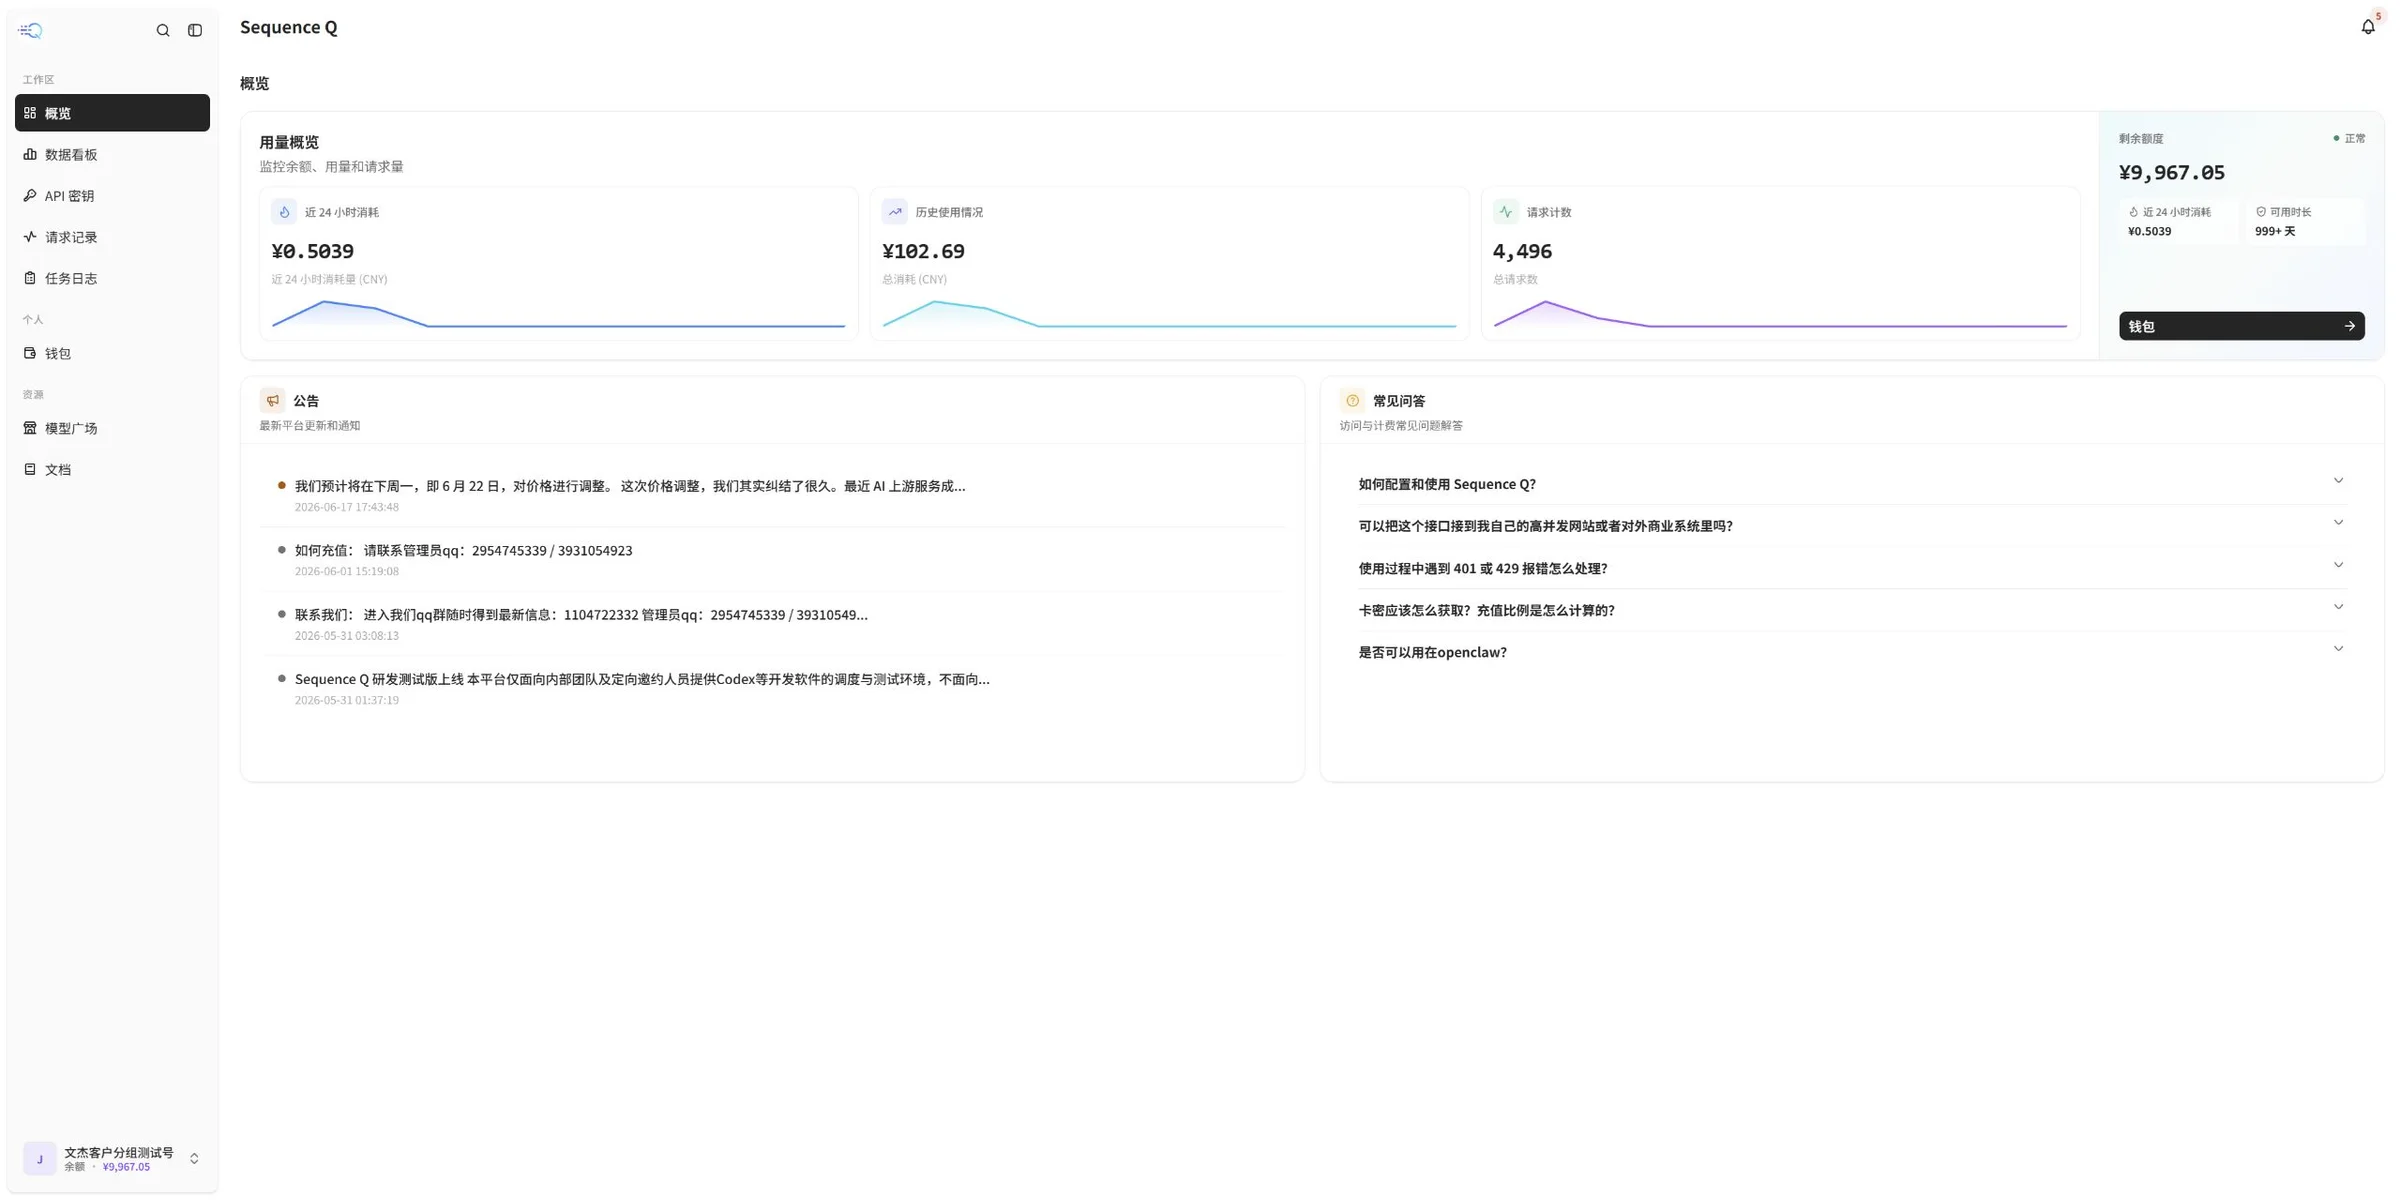
Task: Open the sidebar search icon
Action: (163, 30)
